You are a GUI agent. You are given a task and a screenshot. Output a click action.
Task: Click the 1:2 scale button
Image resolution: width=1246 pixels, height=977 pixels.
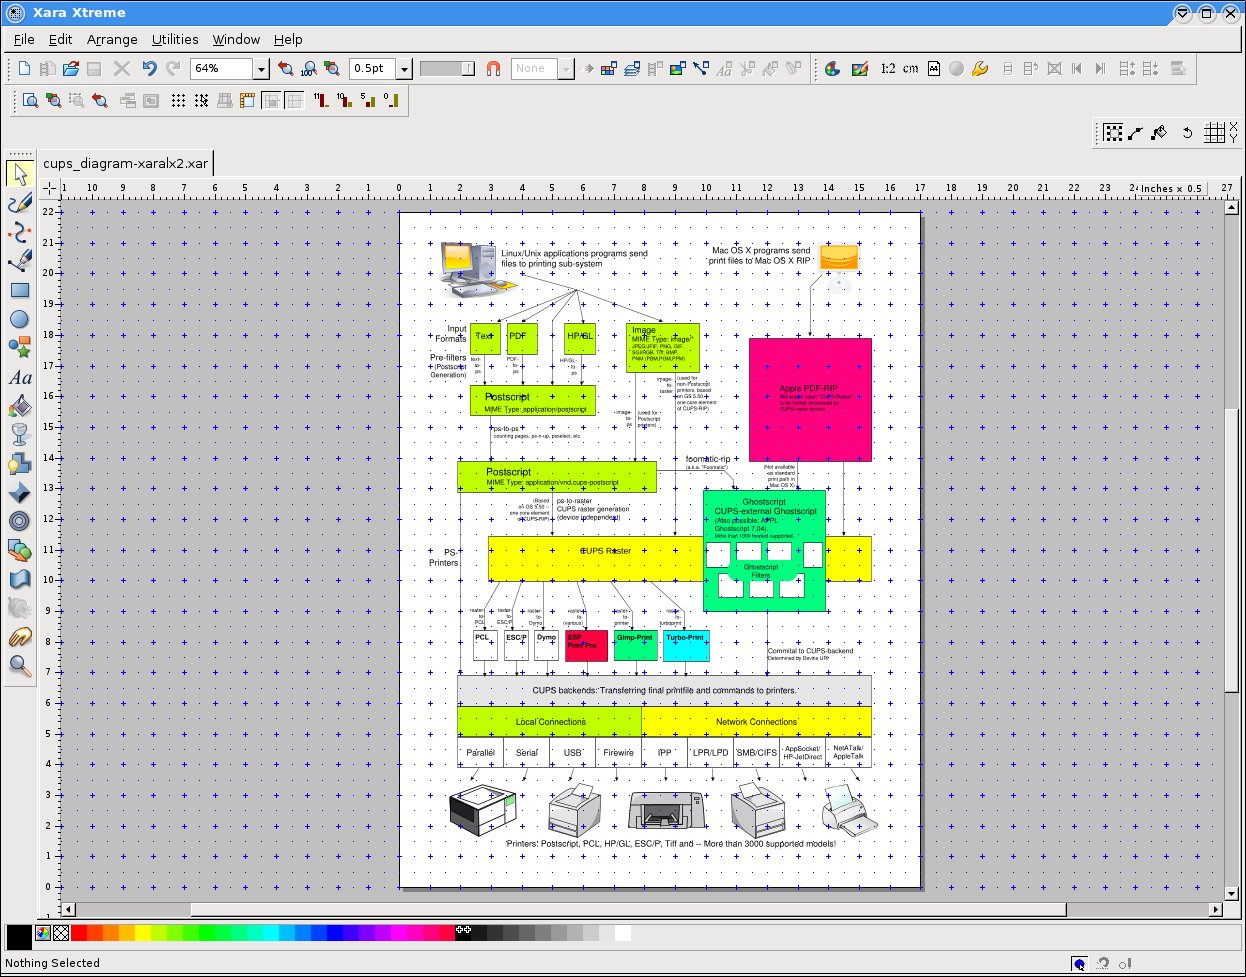[x=888, y=69]
